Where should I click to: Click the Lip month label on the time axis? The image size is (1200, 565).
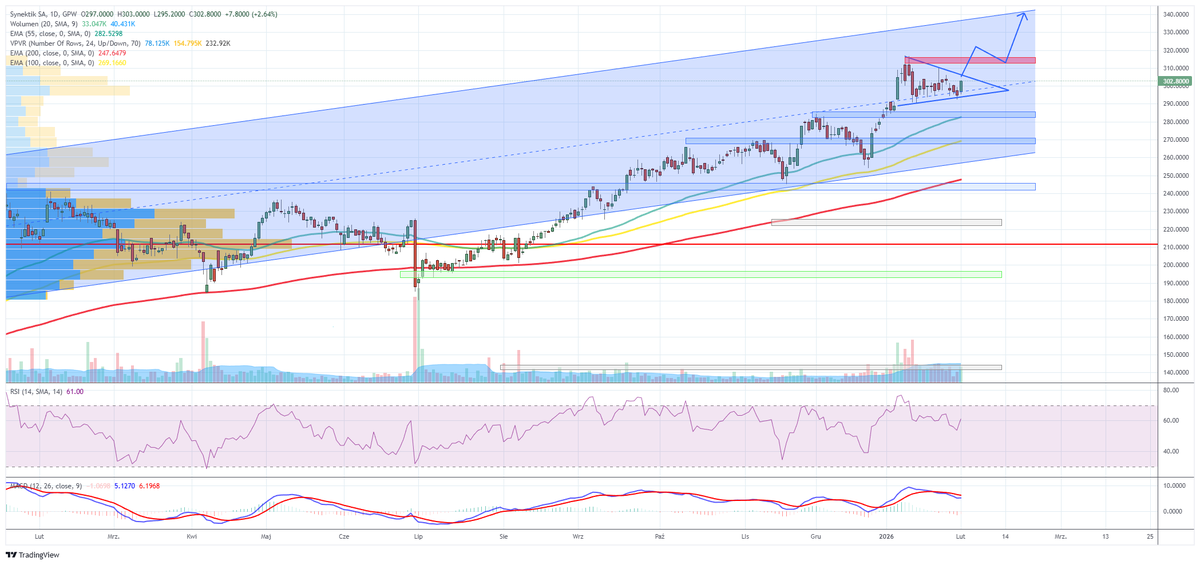click(417, 536)
